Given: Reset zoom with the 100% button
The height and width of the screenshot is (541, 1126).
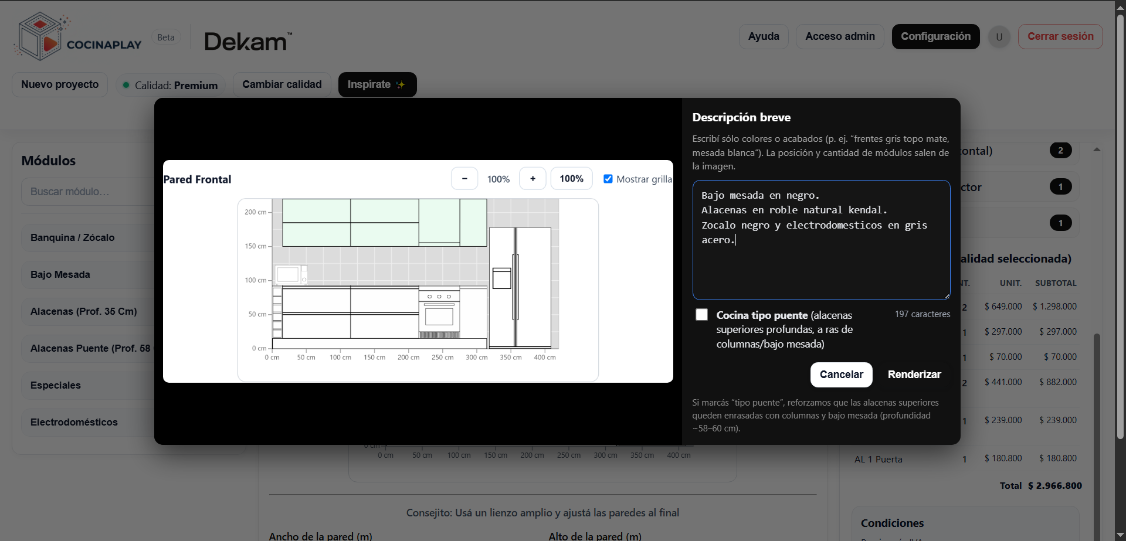Looking at the screenshot, I should point(571,179).
